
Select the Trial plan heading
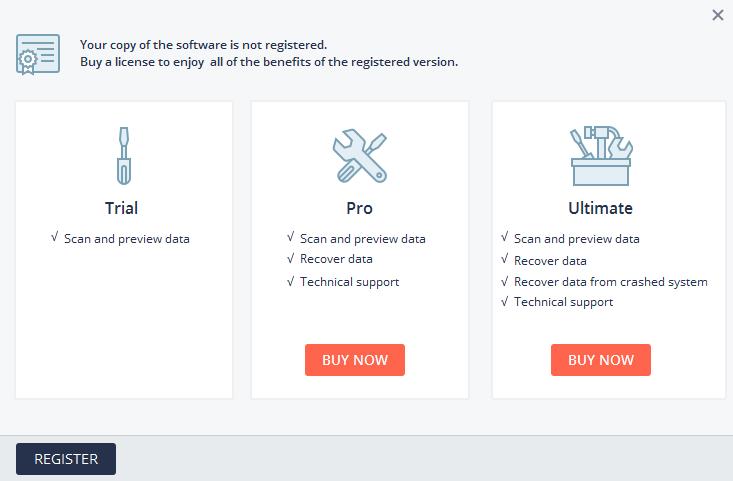(x=122, y=208)
